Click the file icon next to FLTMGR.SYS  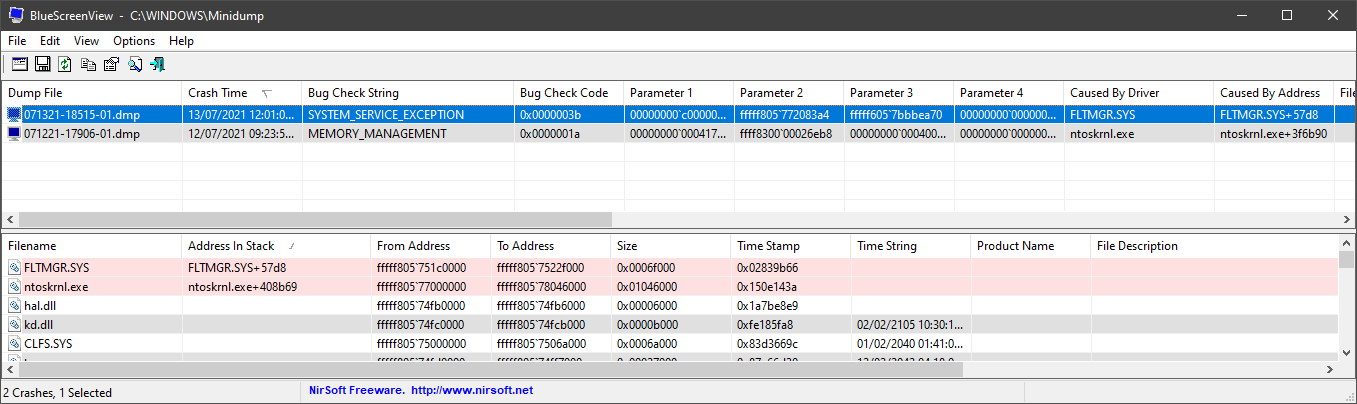[x=14, y=267]
